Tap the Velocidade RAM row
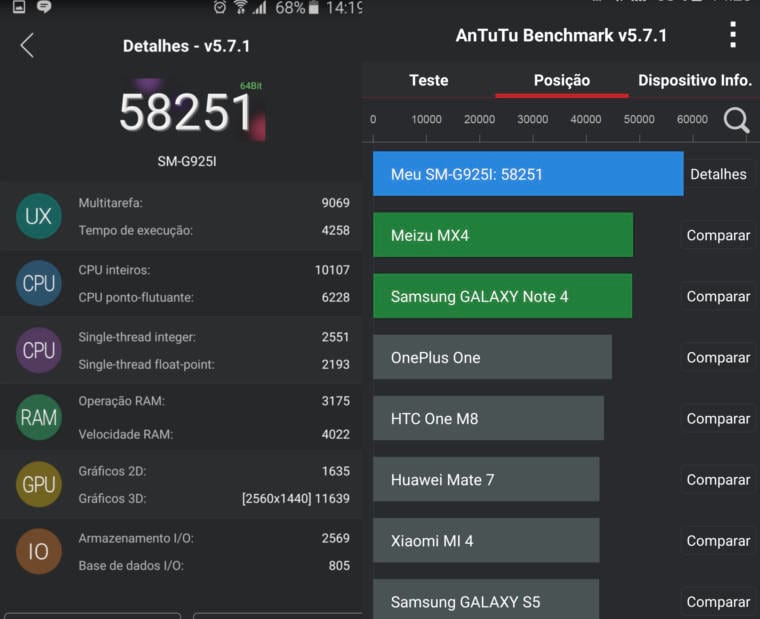Screen dimensions: 760x619 214,434
